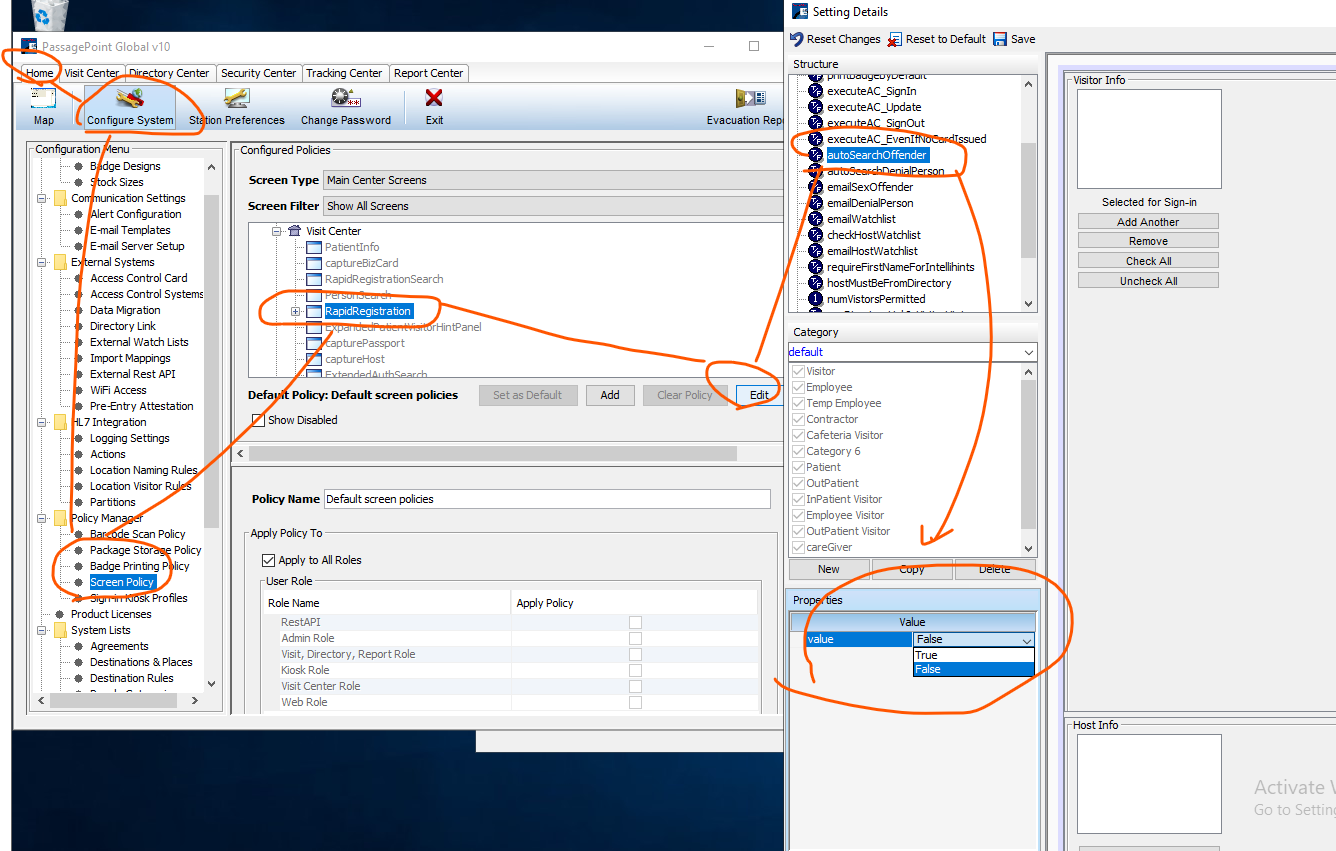Viewport: 1336px width, 851px height.
Task: Check Apply Policy for Web Role
Action: point(635,702)
